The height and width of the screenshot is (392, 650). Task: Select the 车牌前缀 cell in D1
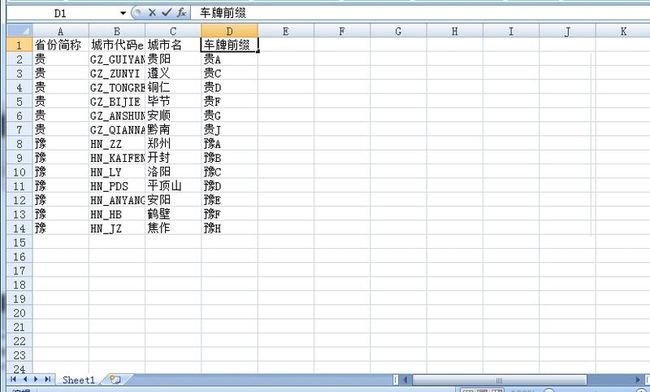230,45
